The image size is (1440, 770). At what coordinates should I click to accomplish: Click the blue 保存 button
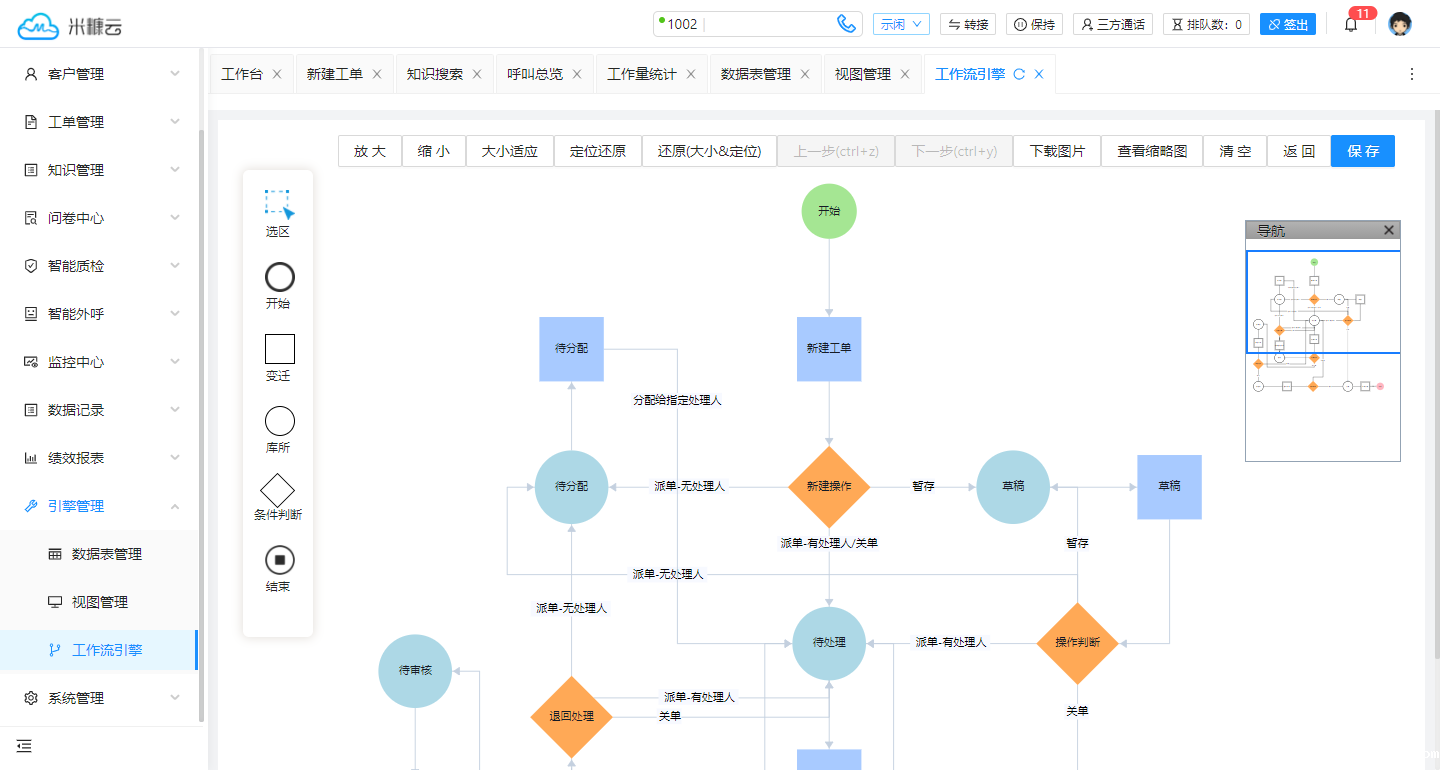pos(1362,151)
